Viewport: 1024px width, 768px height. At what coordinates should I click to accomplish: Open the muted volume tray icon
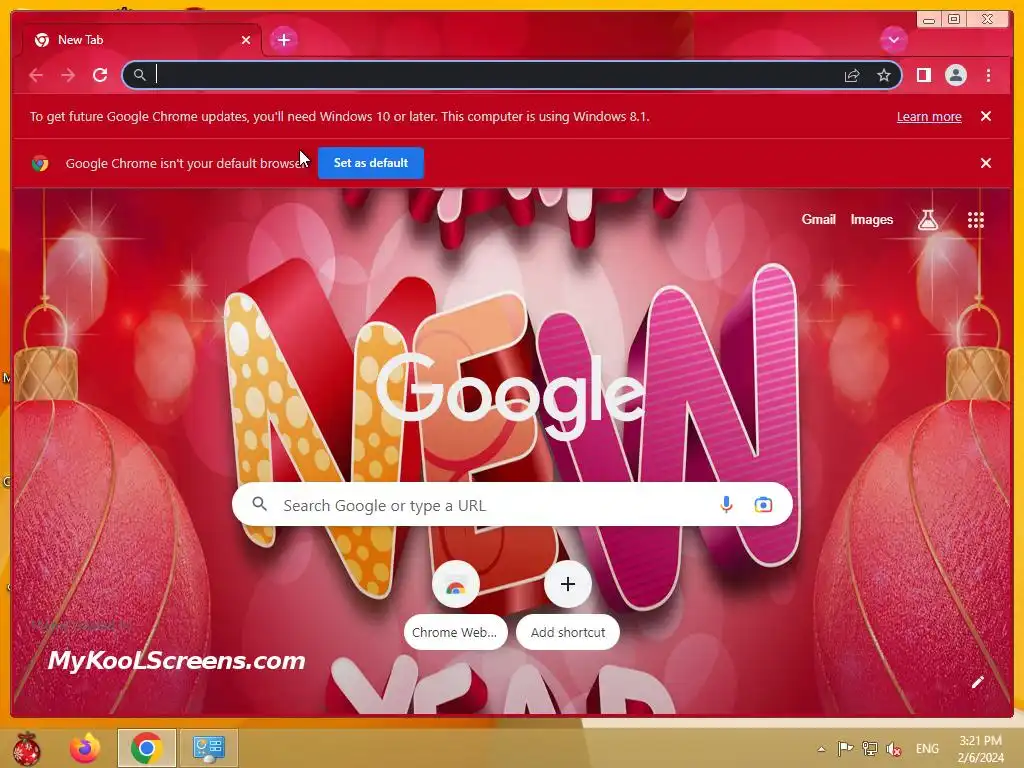(x=893, y=749)
